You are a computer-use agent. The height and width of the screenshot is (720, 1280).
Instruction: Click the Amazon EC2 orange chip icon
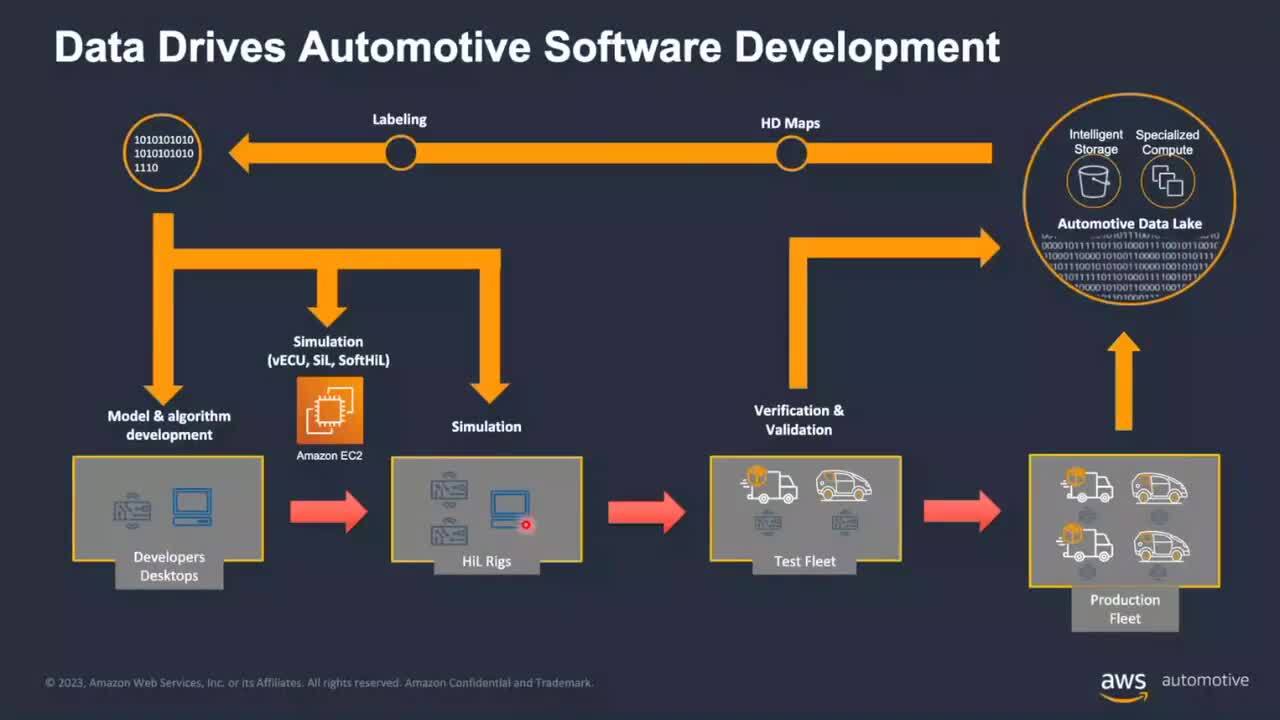[330, 410]
